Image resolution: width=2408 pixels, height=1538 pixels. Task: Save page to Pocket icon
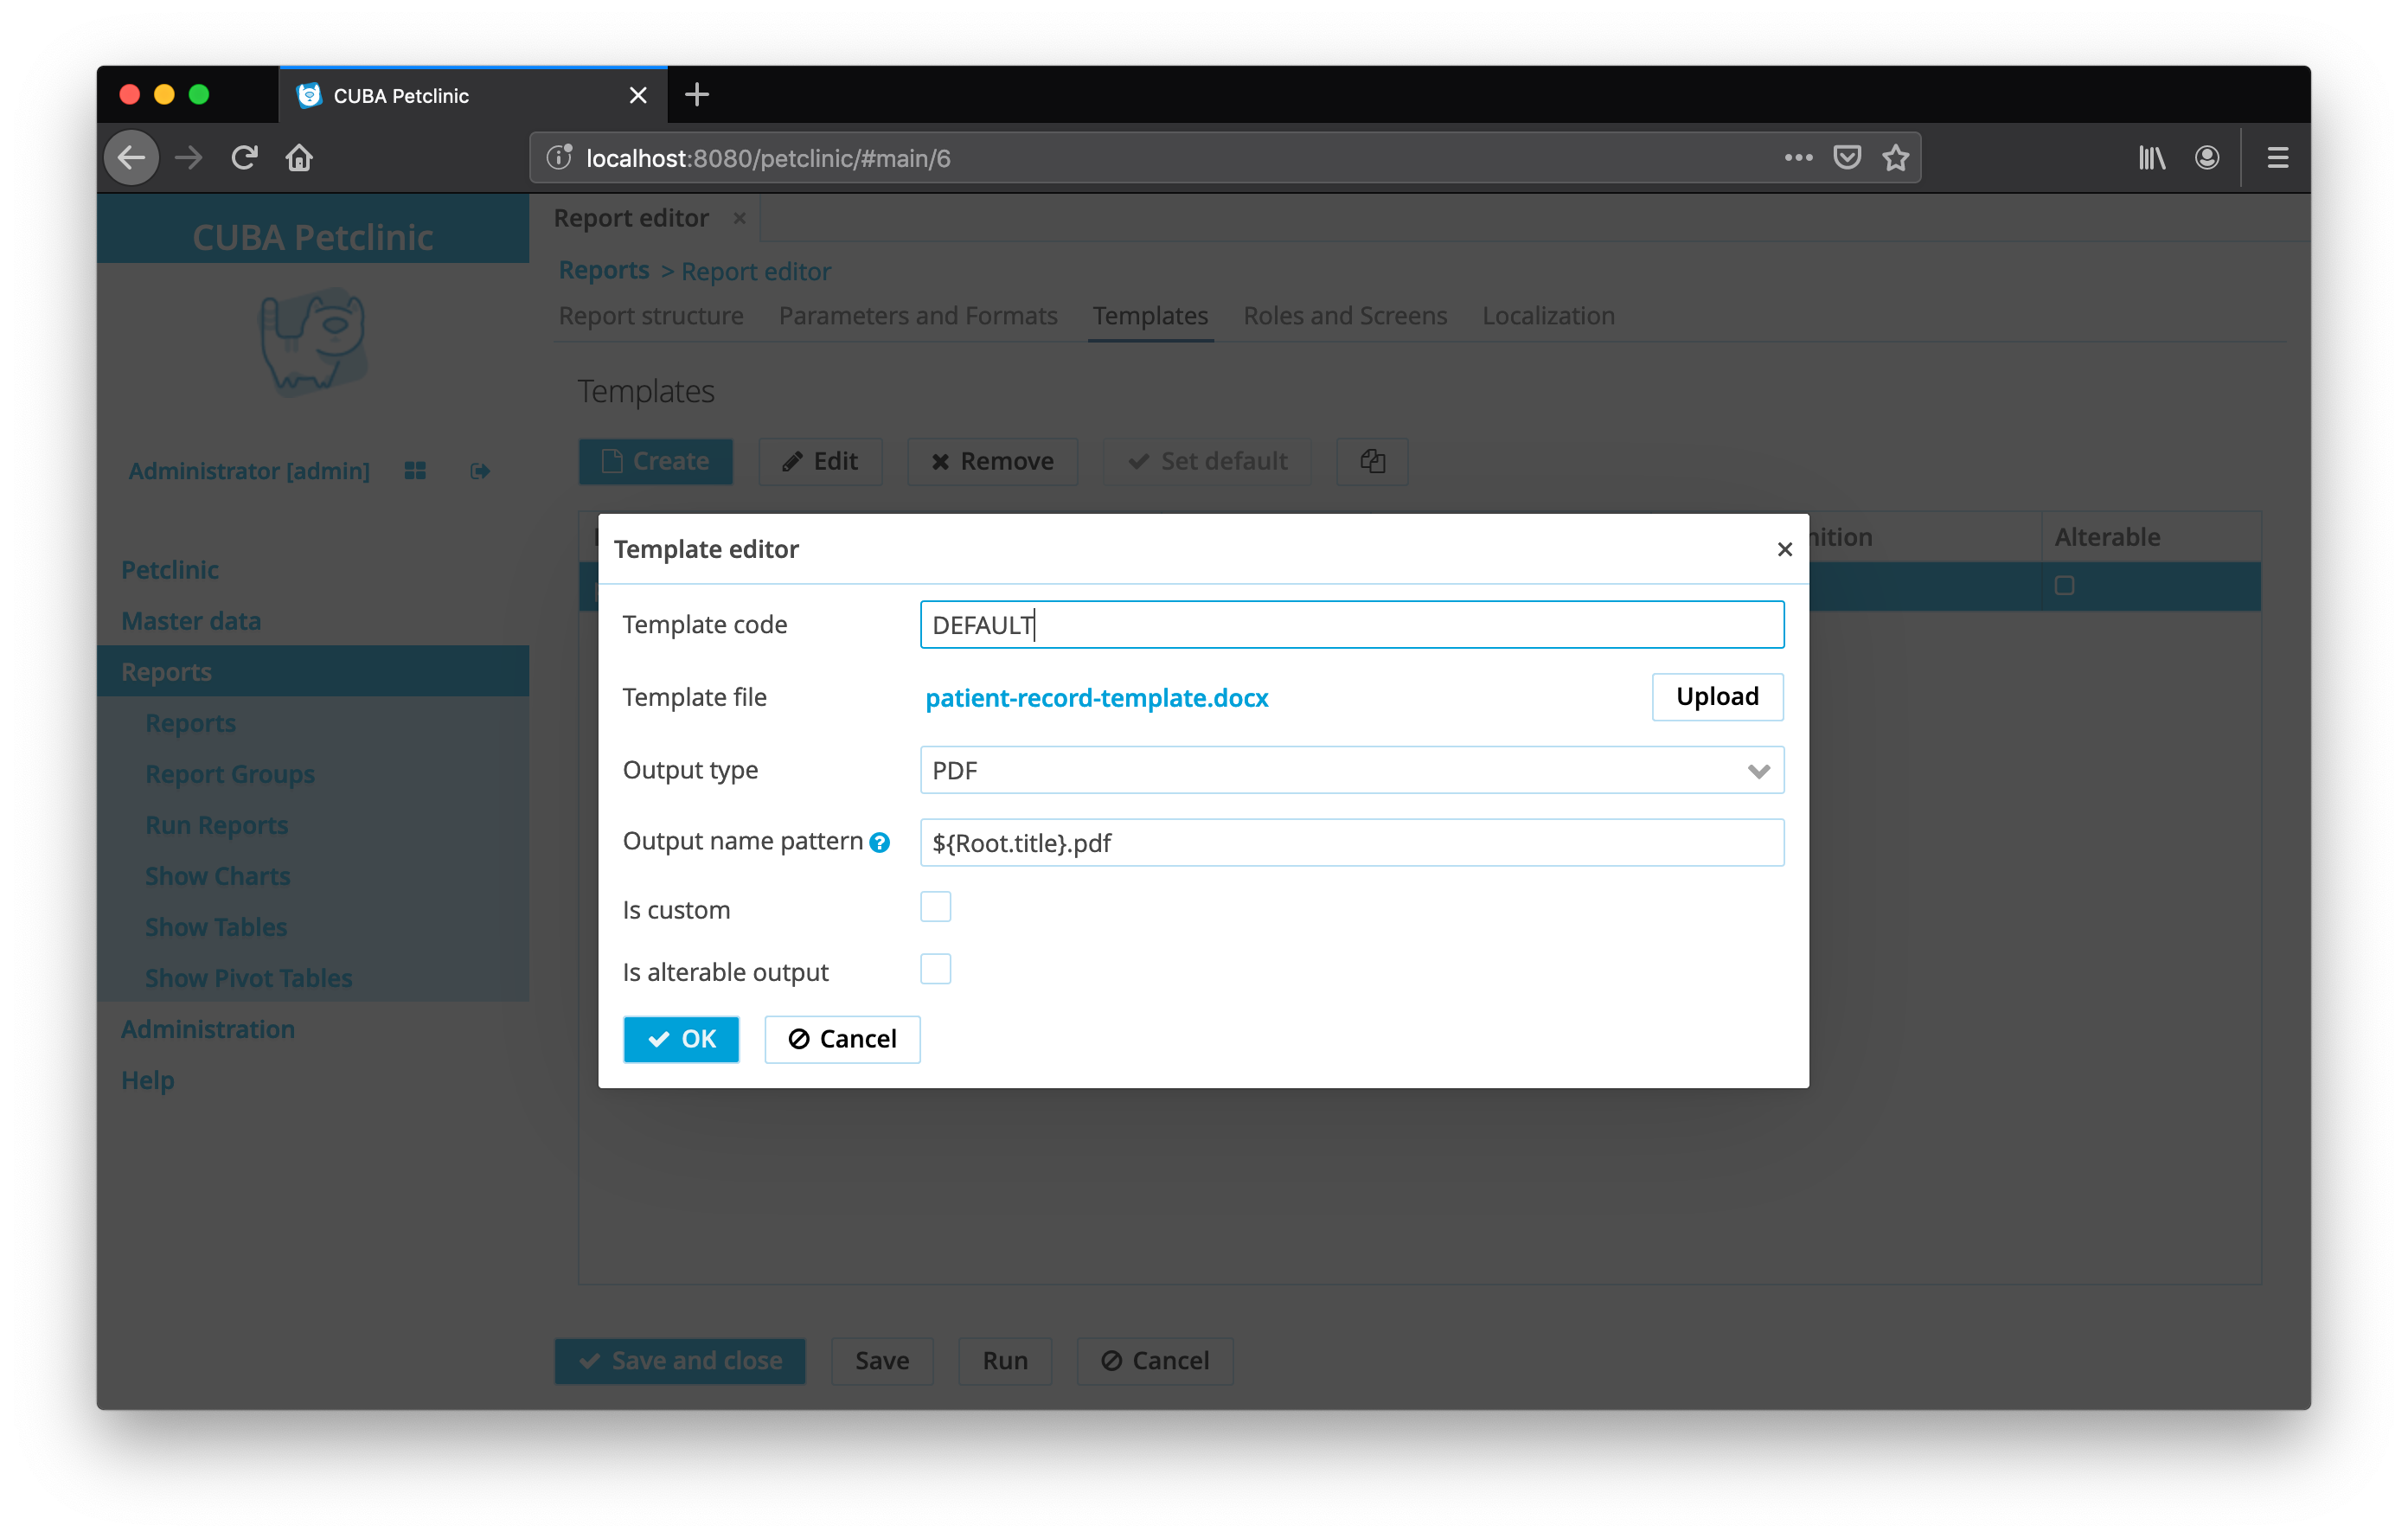(x=1847, y=158)
